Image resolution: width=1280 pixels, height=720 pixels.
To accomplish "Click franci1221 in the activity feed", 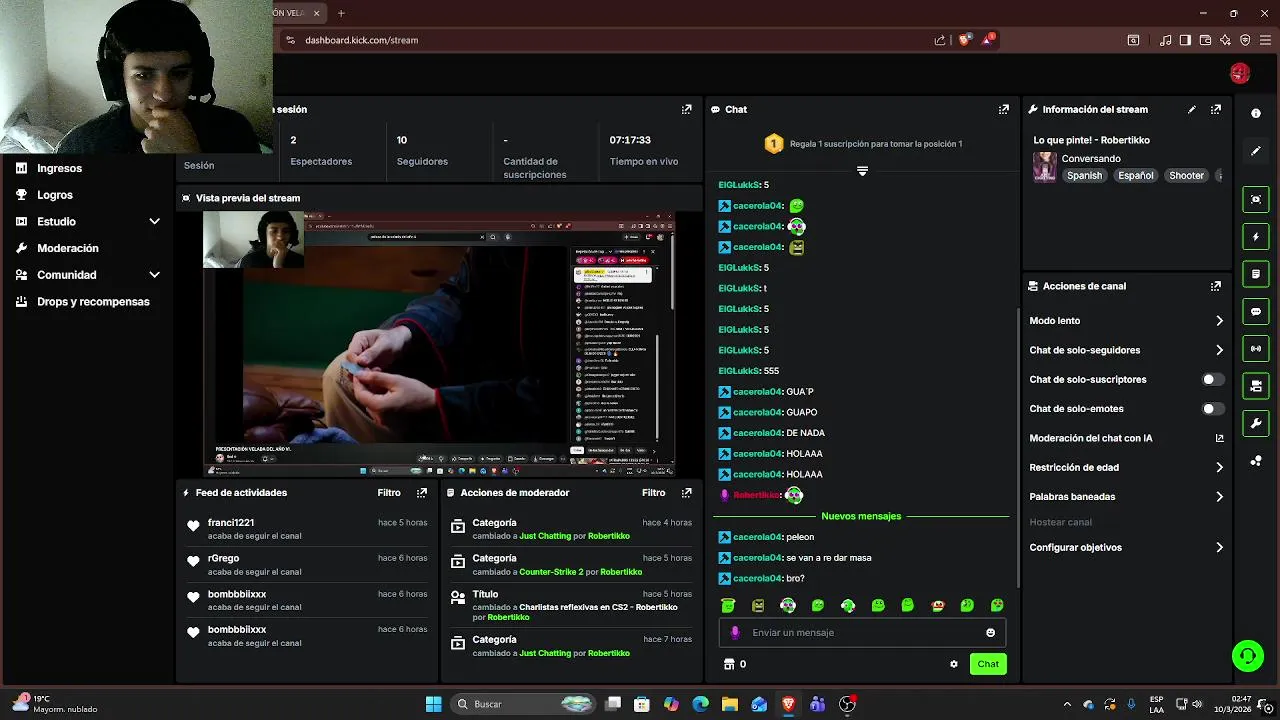I will pyautogui.click(x=231, y=523).
